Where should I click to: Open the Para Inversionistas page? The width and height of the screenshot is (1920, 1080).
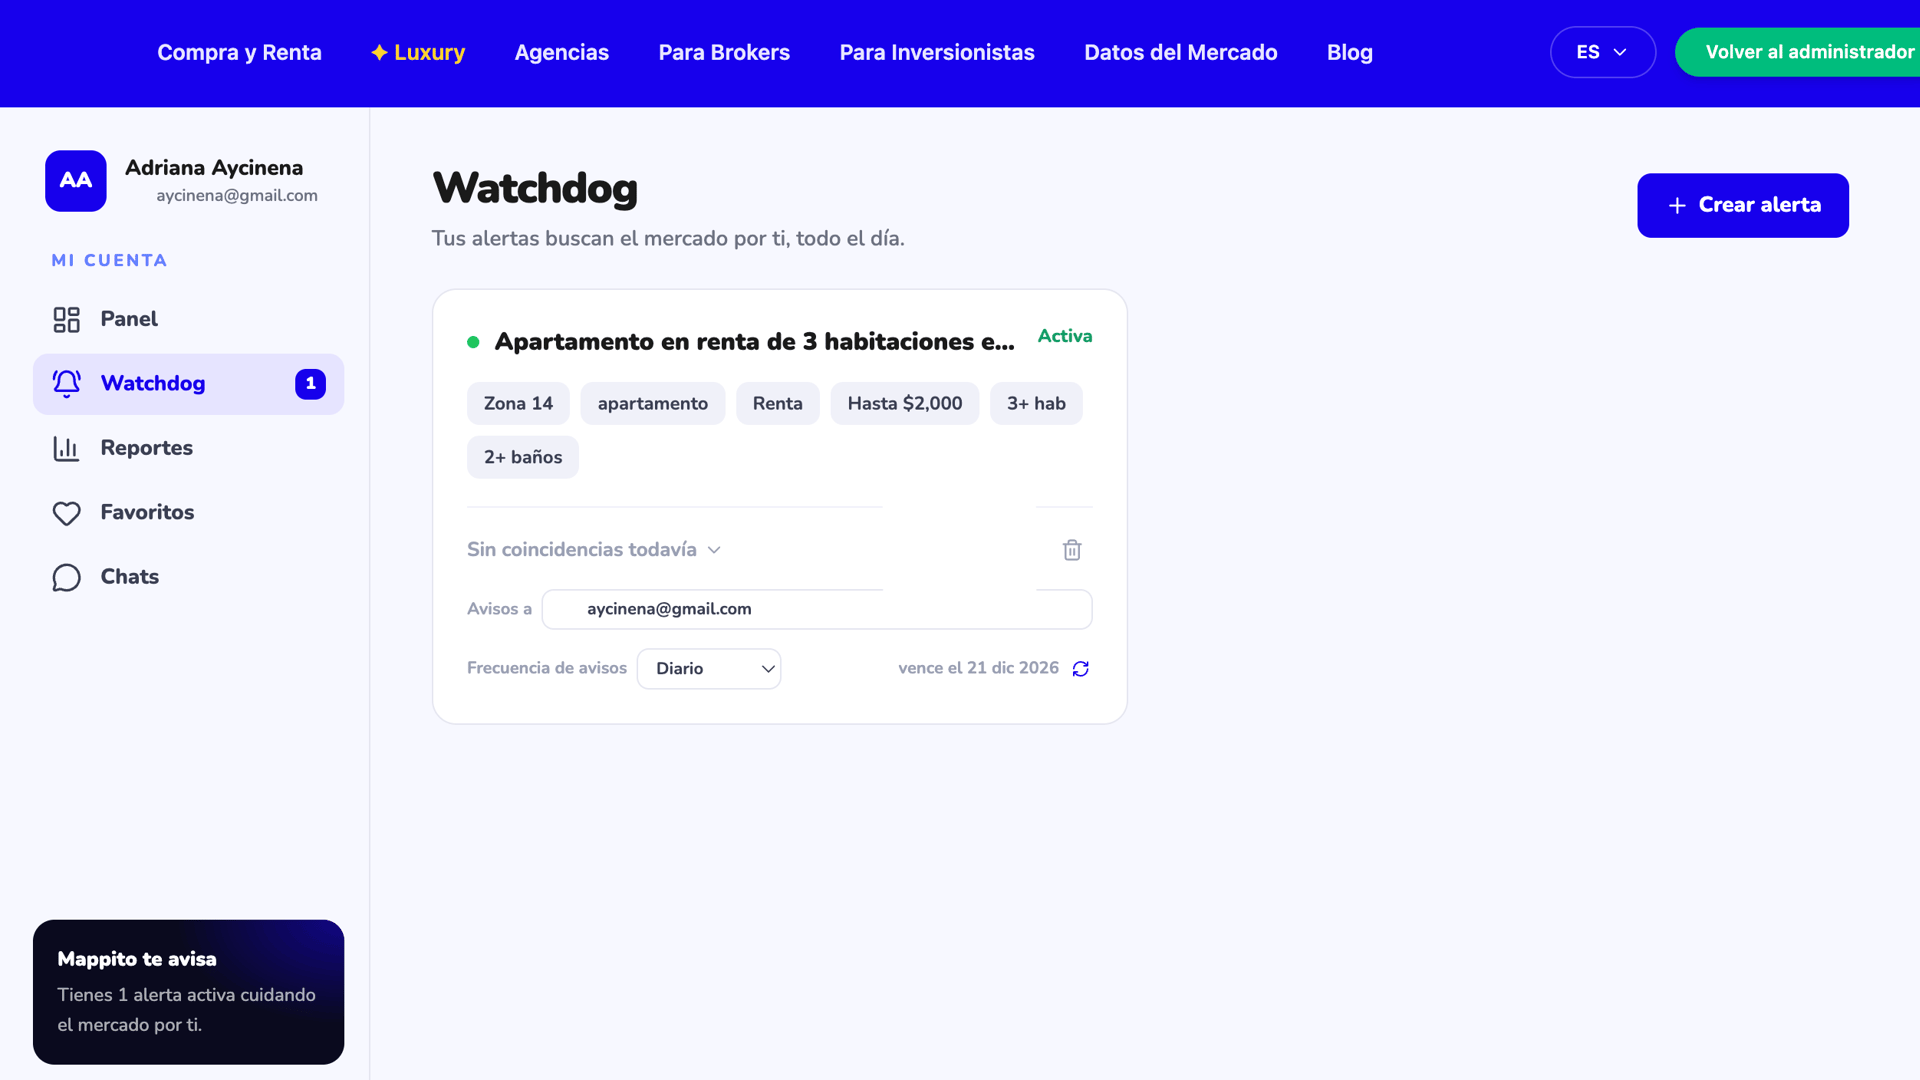point(937,52)
